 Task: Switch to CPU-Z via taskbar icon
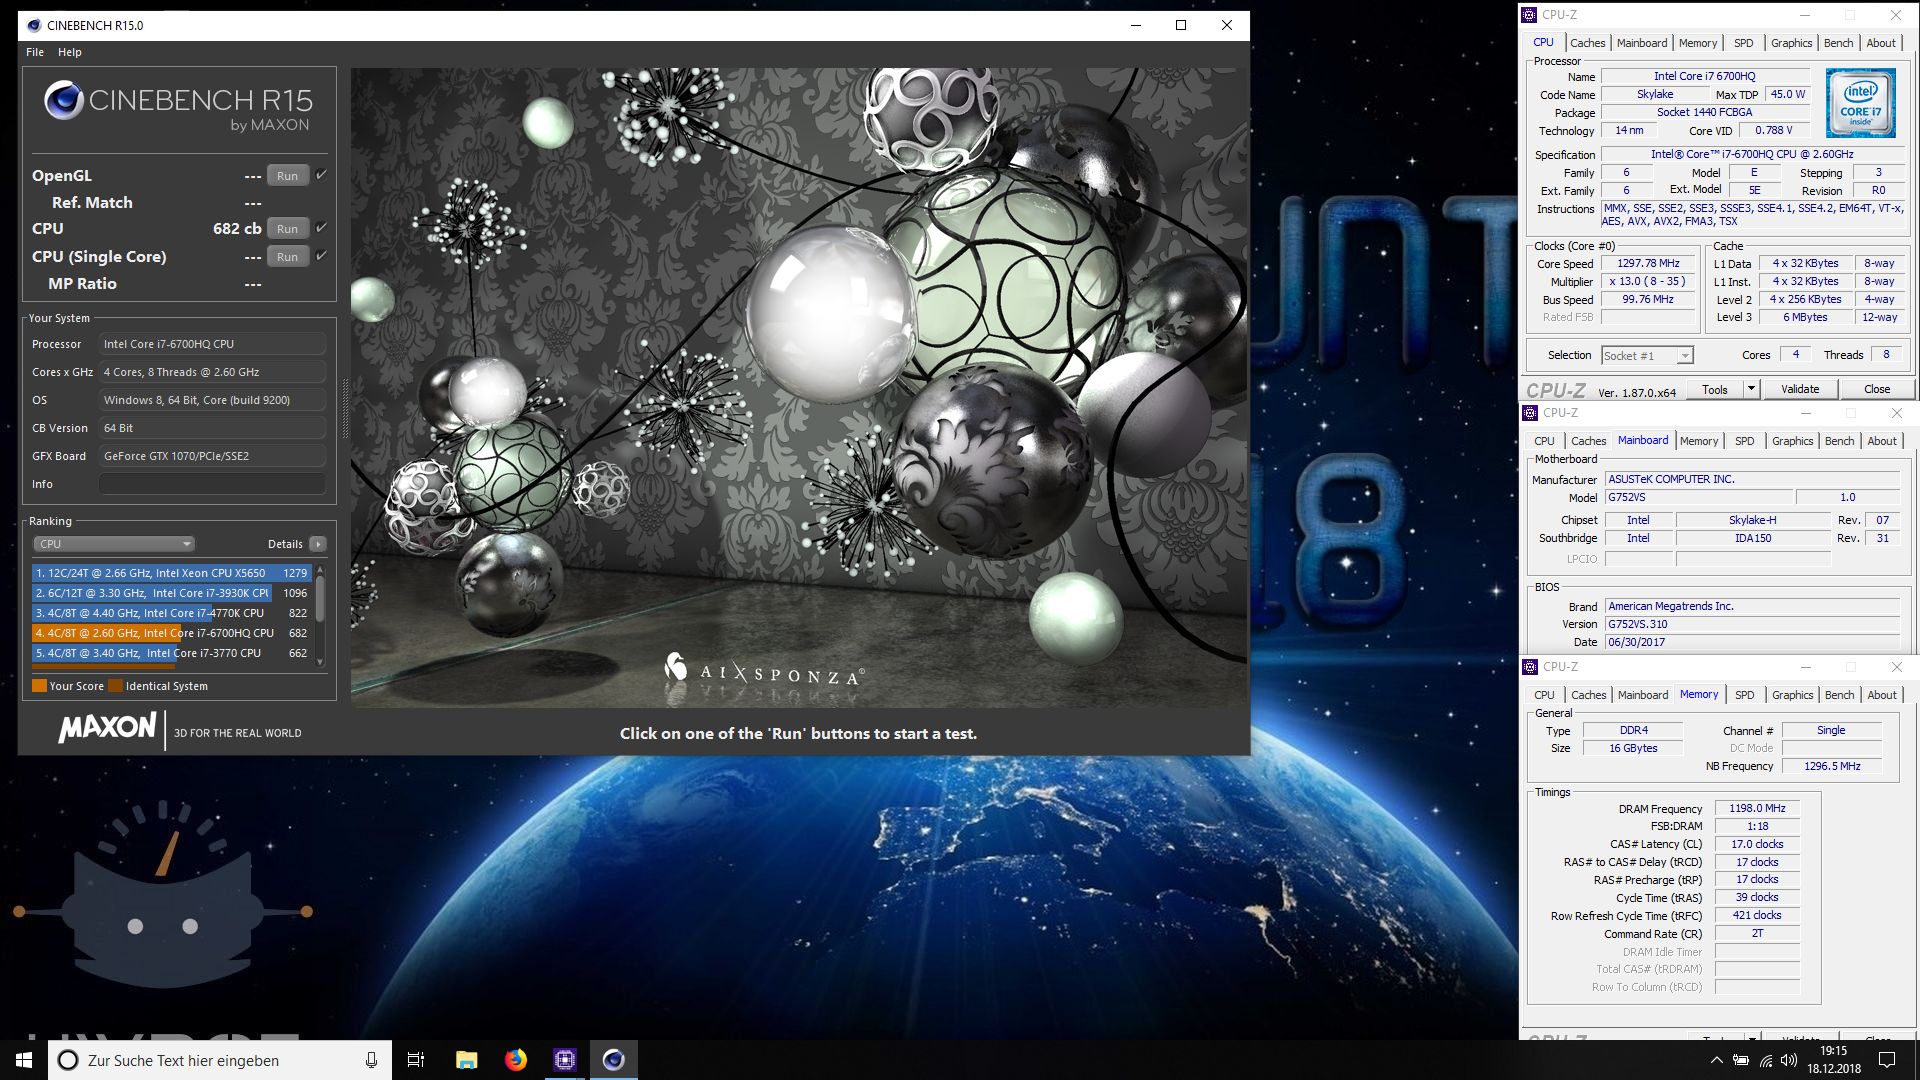pos(565,1060)
